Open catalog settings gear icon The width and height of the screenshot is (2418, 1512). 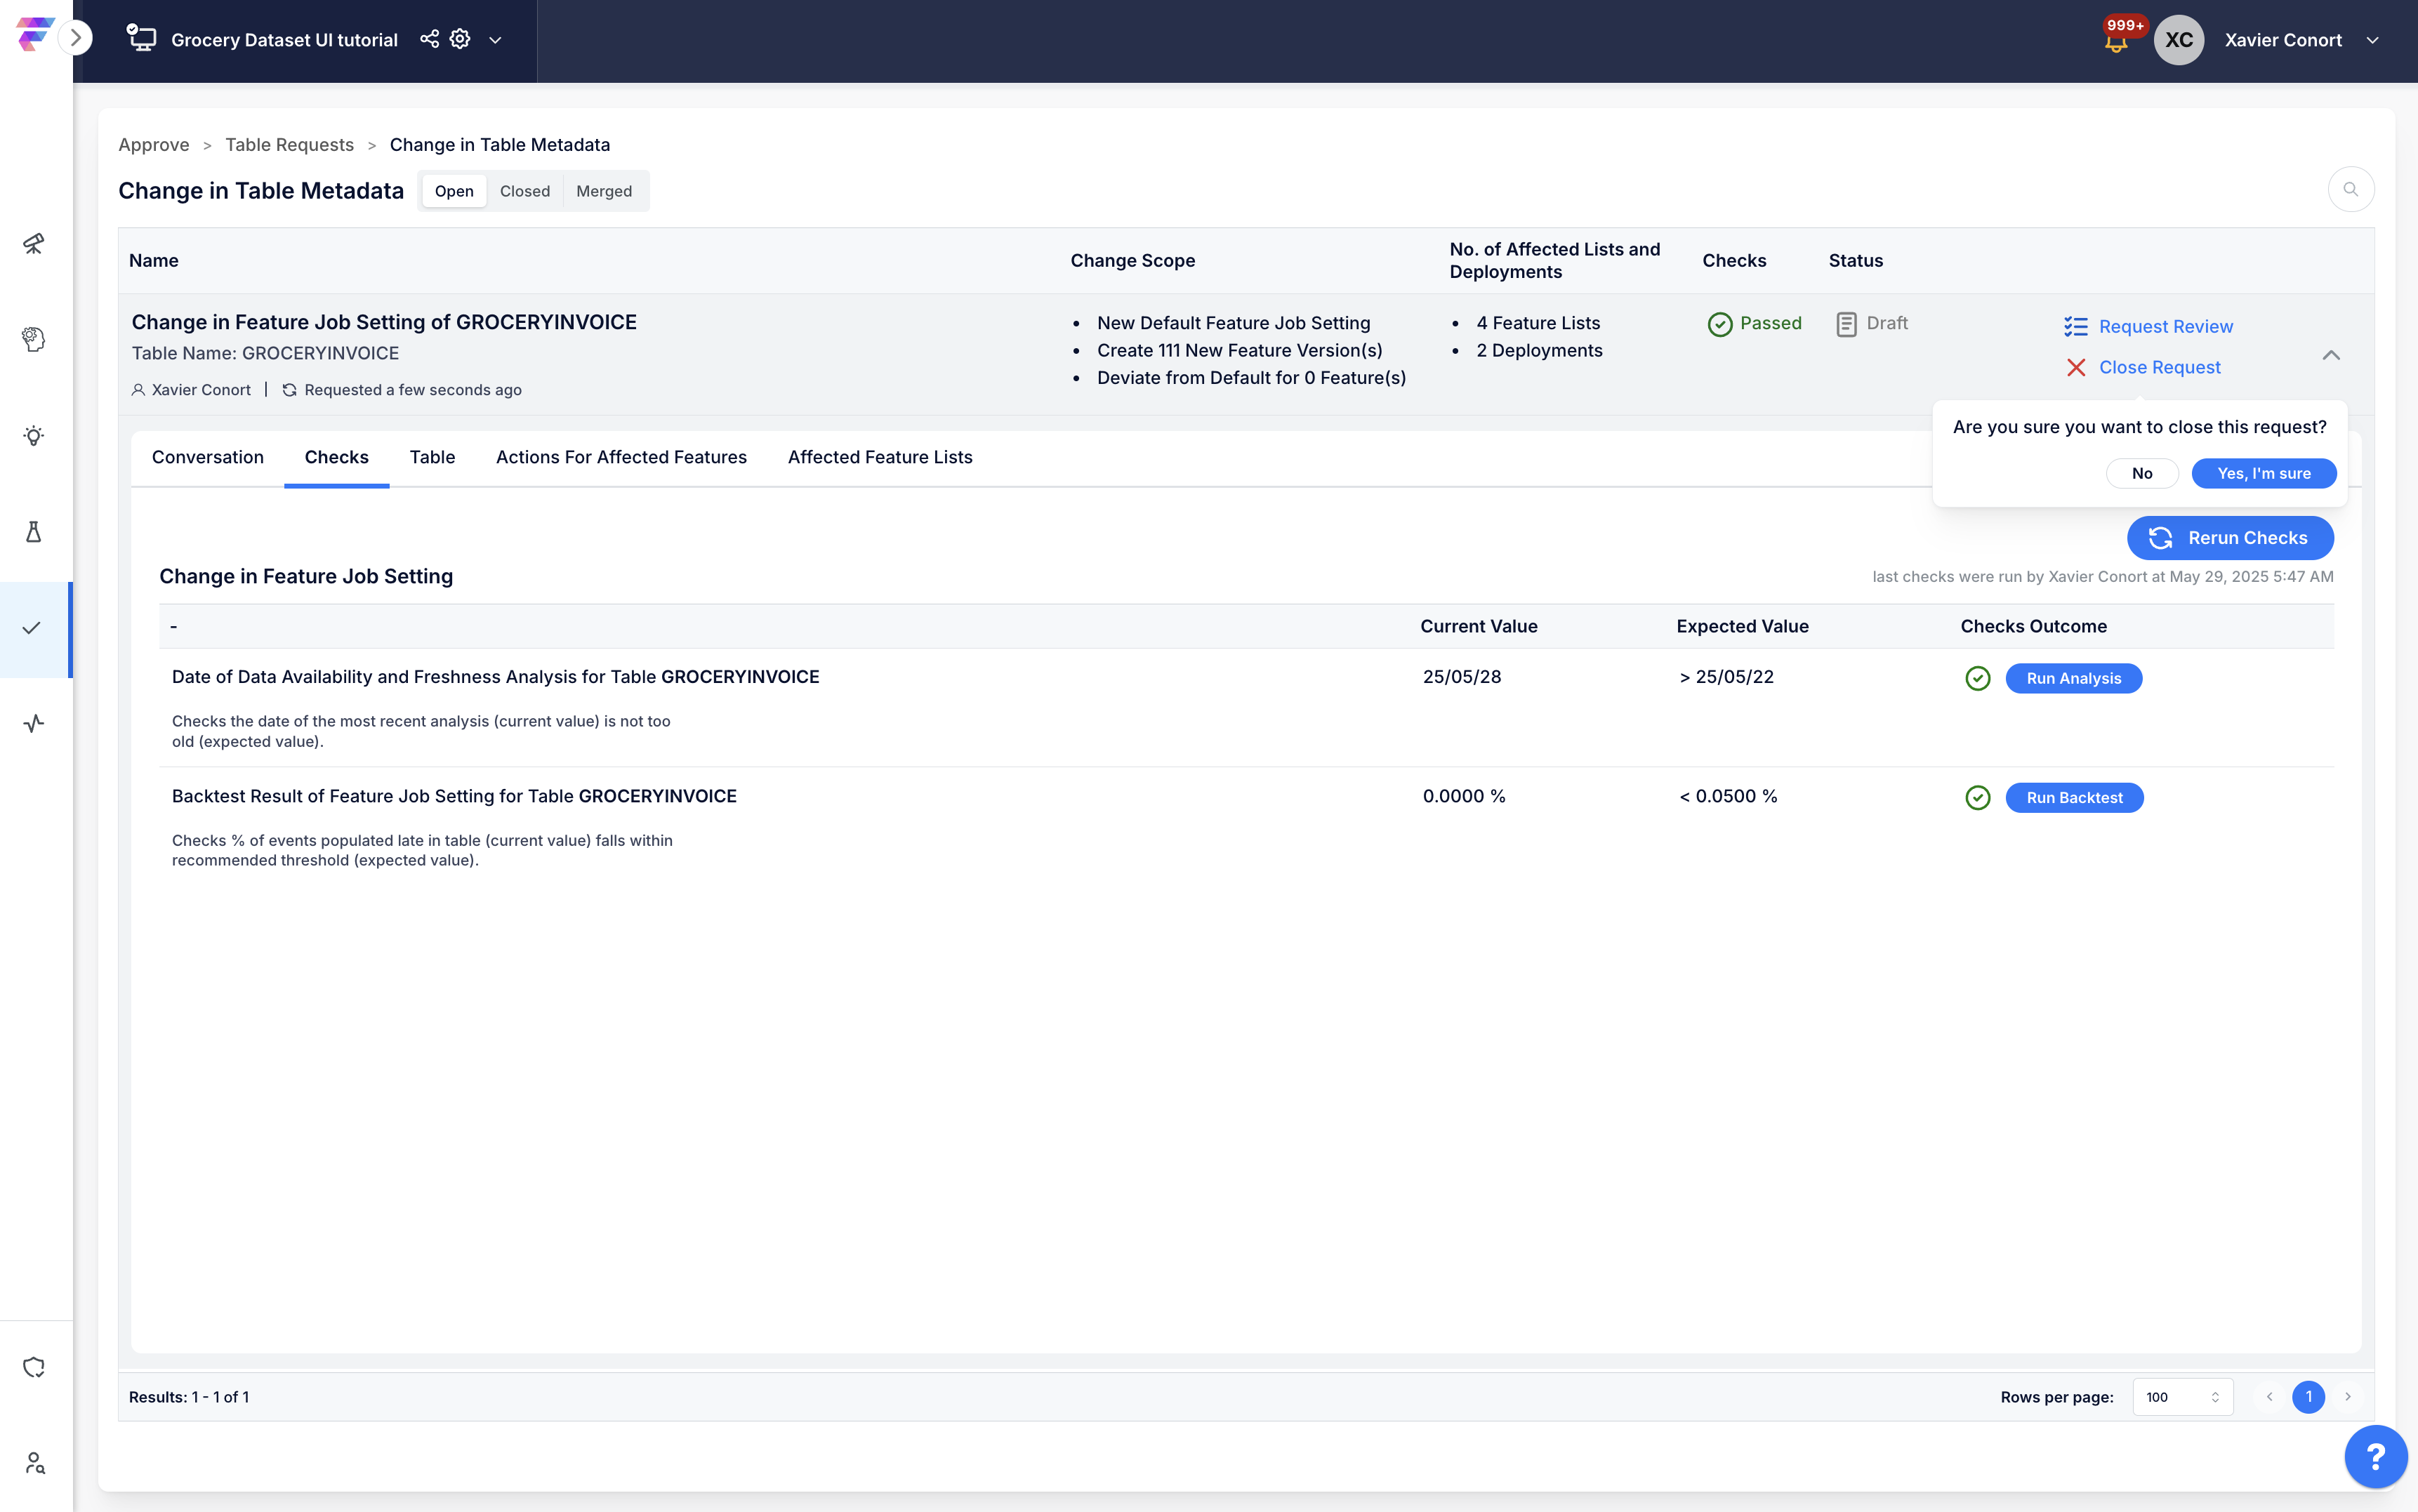(460, 39)
